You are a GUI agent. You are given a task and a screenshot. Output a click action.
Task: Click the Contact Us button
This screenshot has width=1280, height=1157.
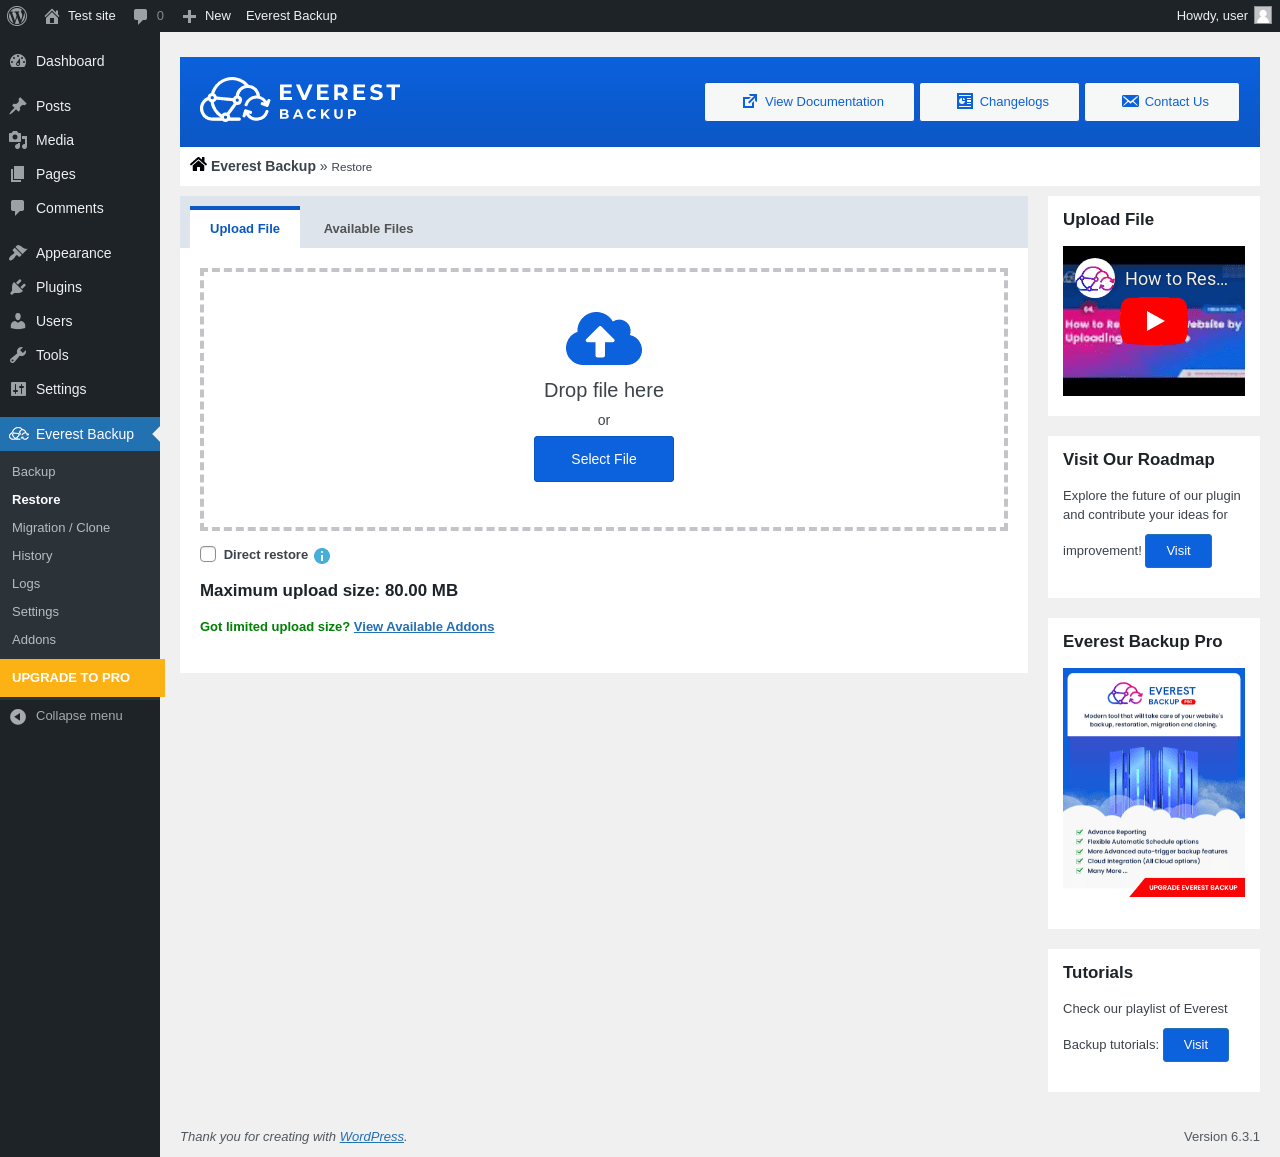pos(1162,102)
